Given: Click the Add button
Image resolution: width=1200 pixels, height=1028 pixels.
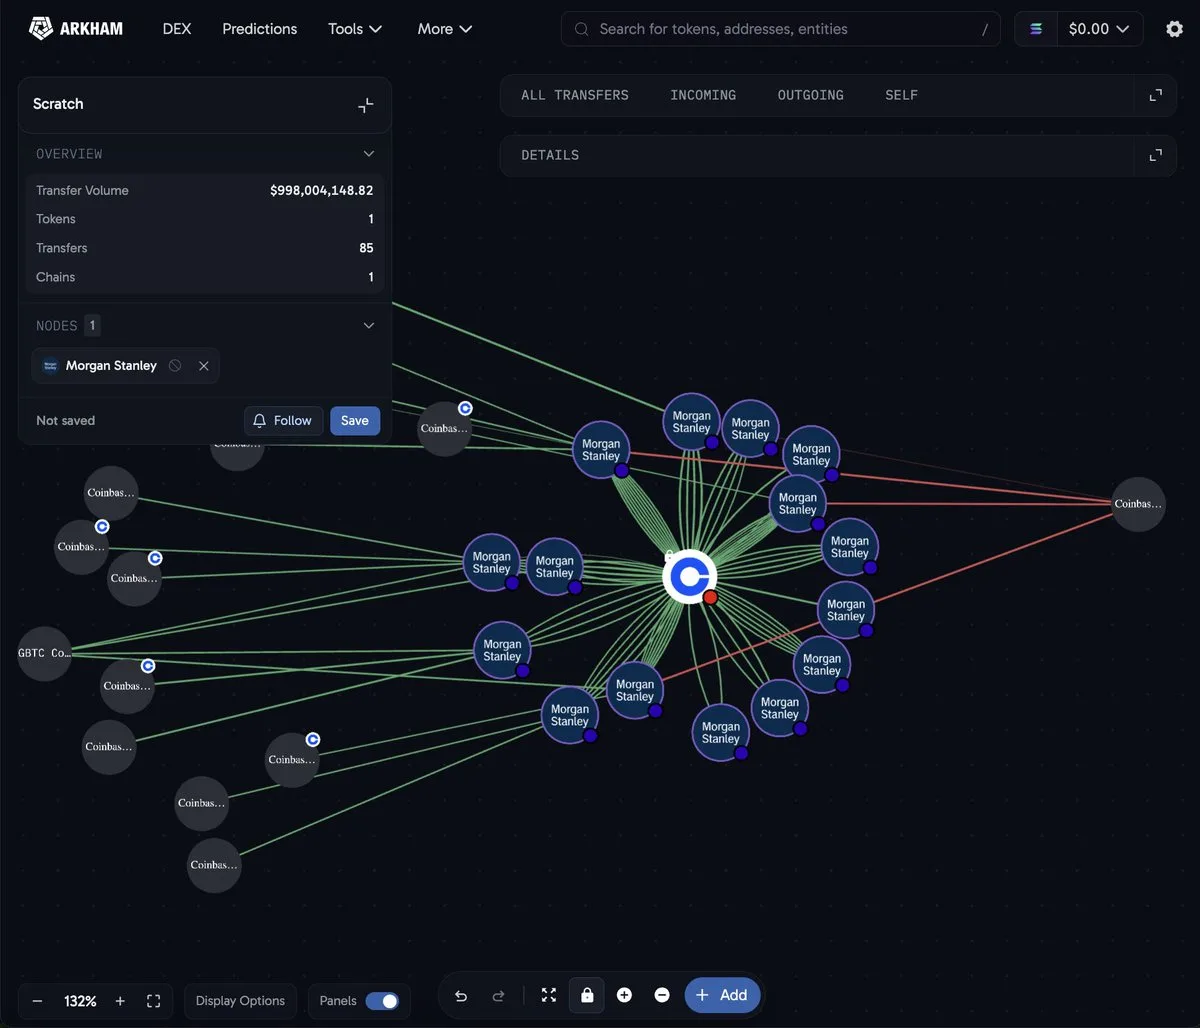Looking at the screenshot, I should click(723, 995).
